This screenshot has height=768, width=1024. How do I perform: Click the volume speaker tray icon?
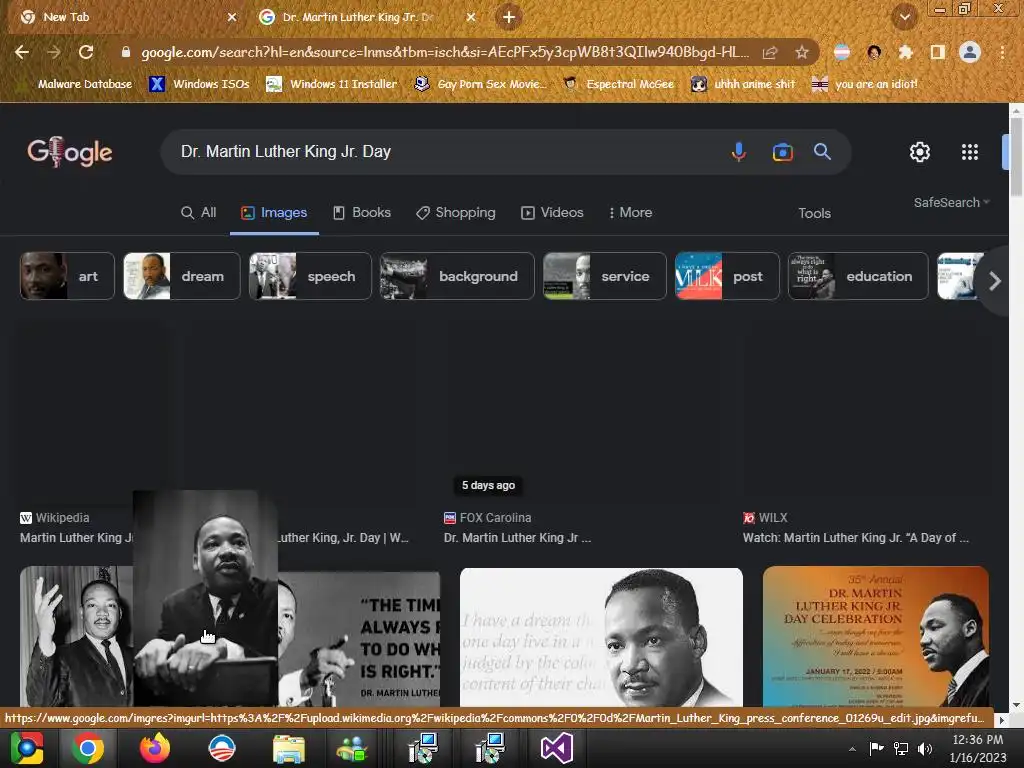pos(924,748)
